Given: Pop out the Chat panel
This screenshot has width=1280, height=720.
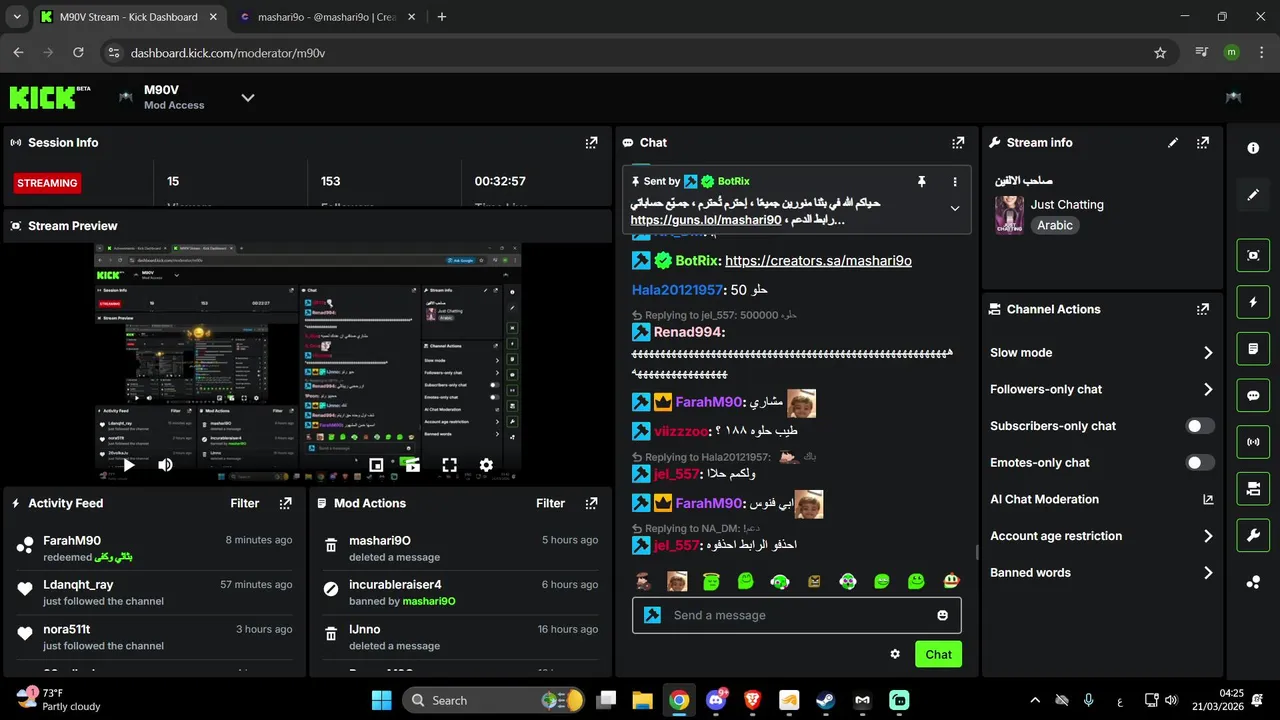Looking at the screenshot, I should [958, 143].
